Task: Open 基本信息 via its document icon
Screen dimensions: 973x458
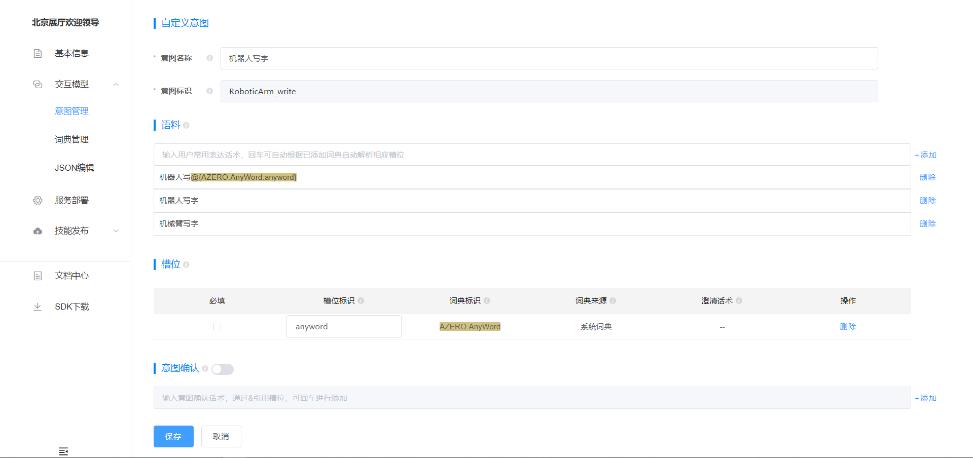Action: (x=37, y=53)
